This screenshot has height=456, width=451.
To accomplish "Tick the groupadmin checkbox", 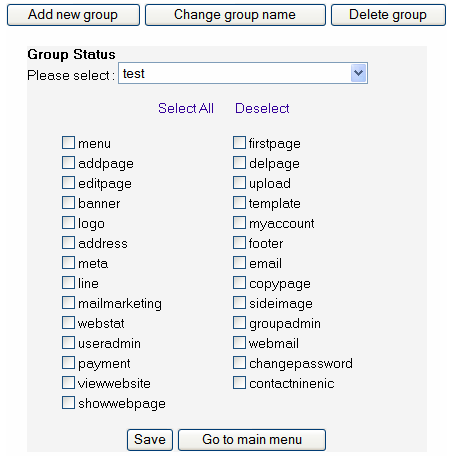I will 239,323.
